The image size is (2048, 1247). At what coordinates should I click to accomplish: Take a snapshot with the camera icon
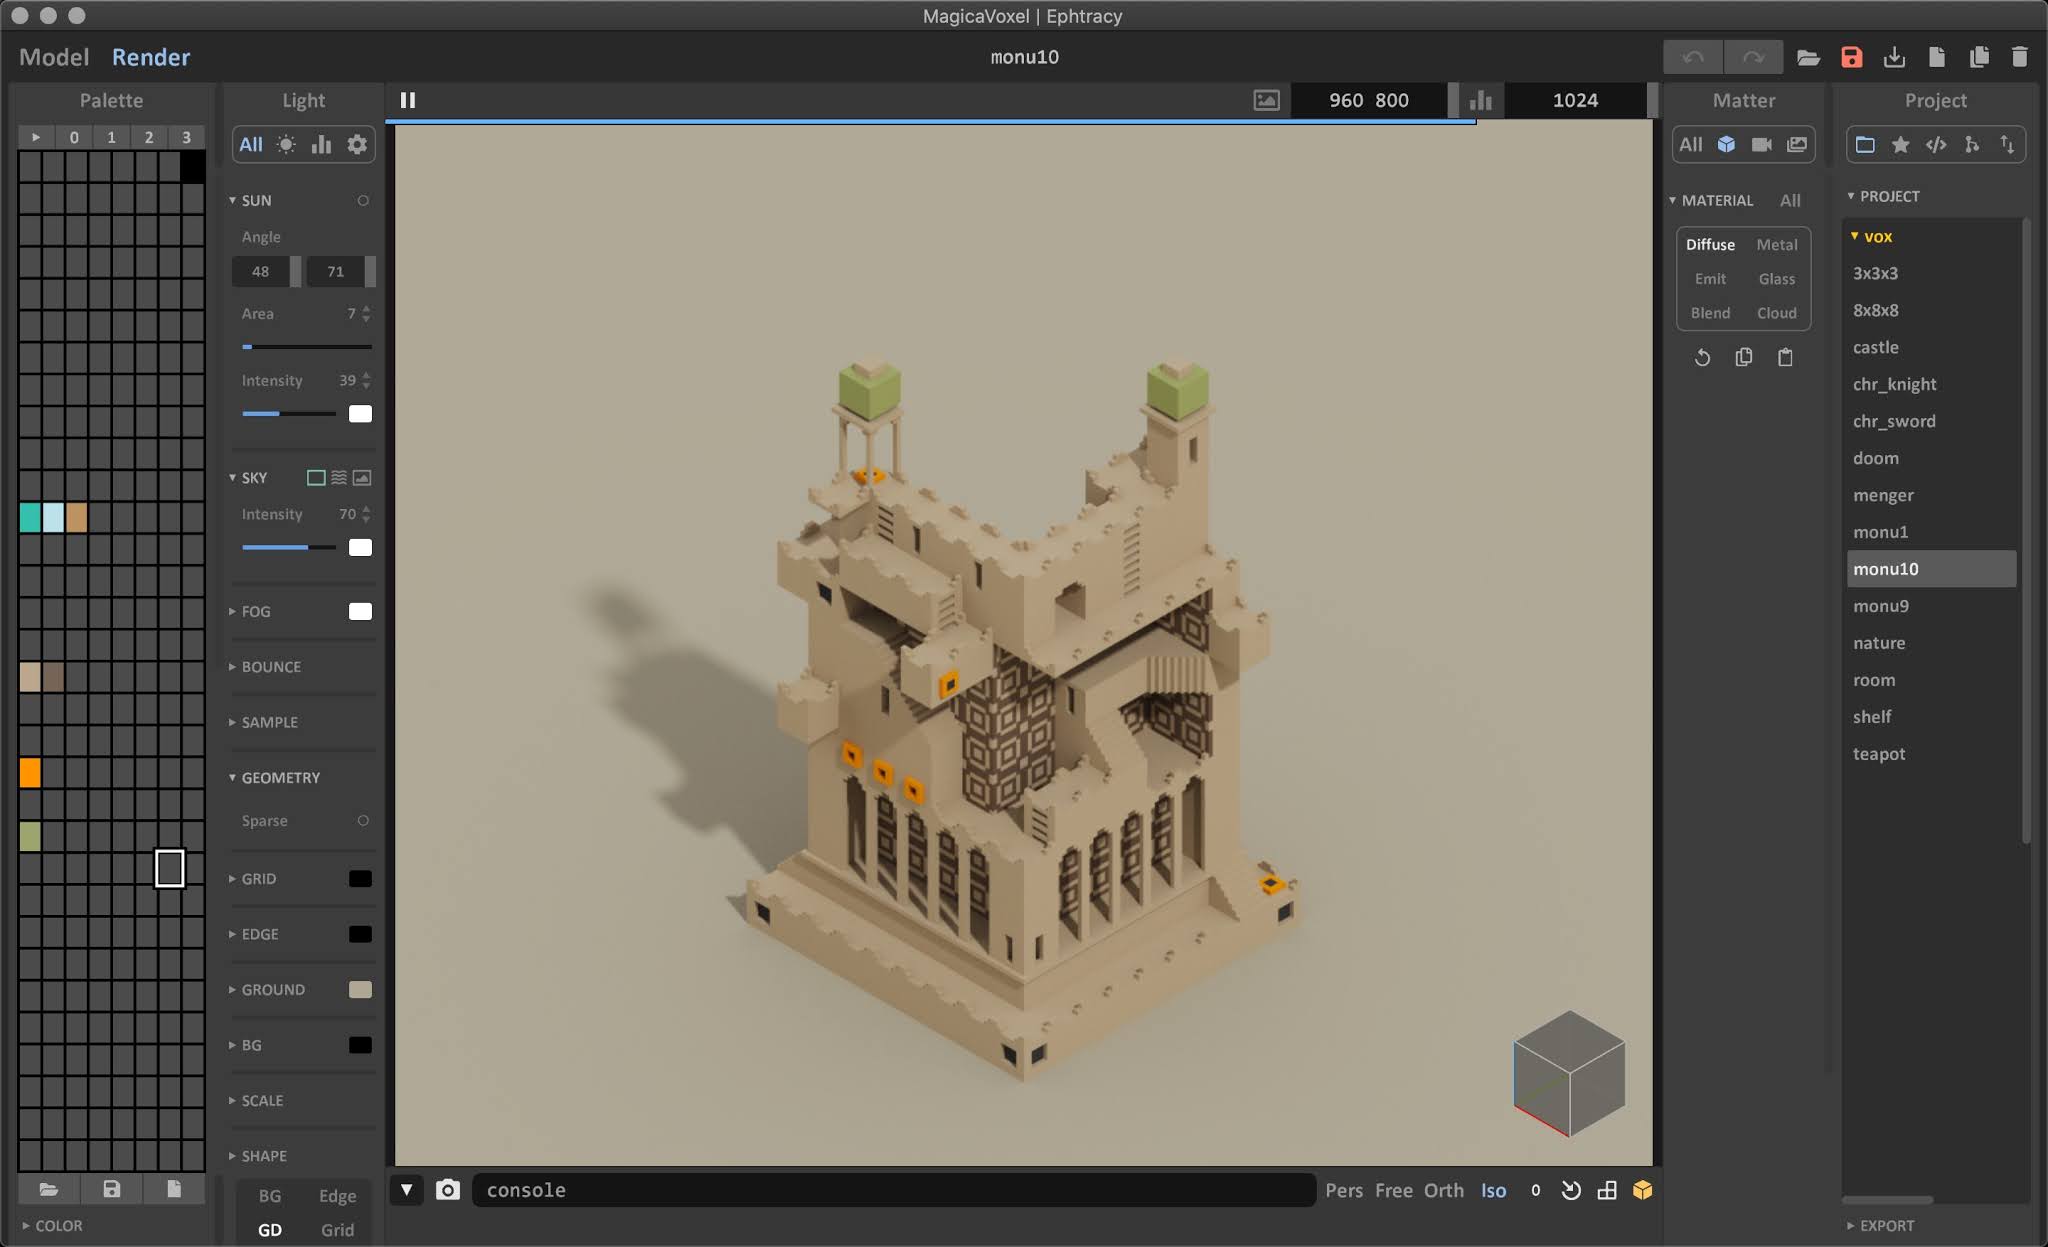[448, 1190]
